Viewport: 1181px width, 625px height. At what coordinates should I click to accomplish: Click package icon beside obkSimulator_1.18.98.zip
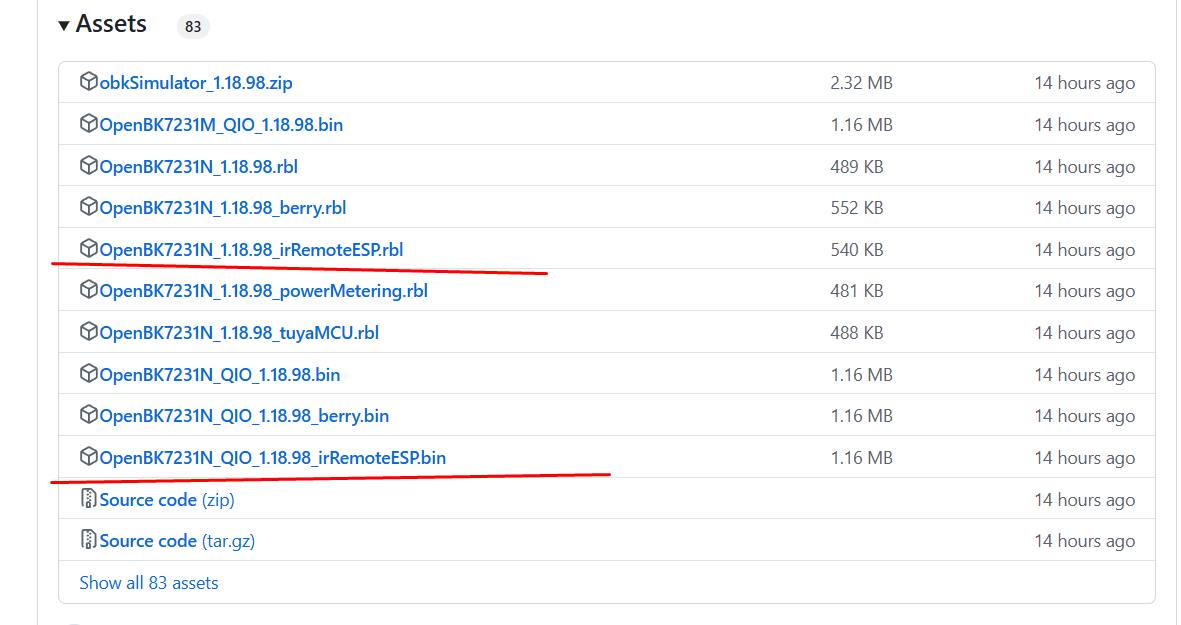[89, 81]
